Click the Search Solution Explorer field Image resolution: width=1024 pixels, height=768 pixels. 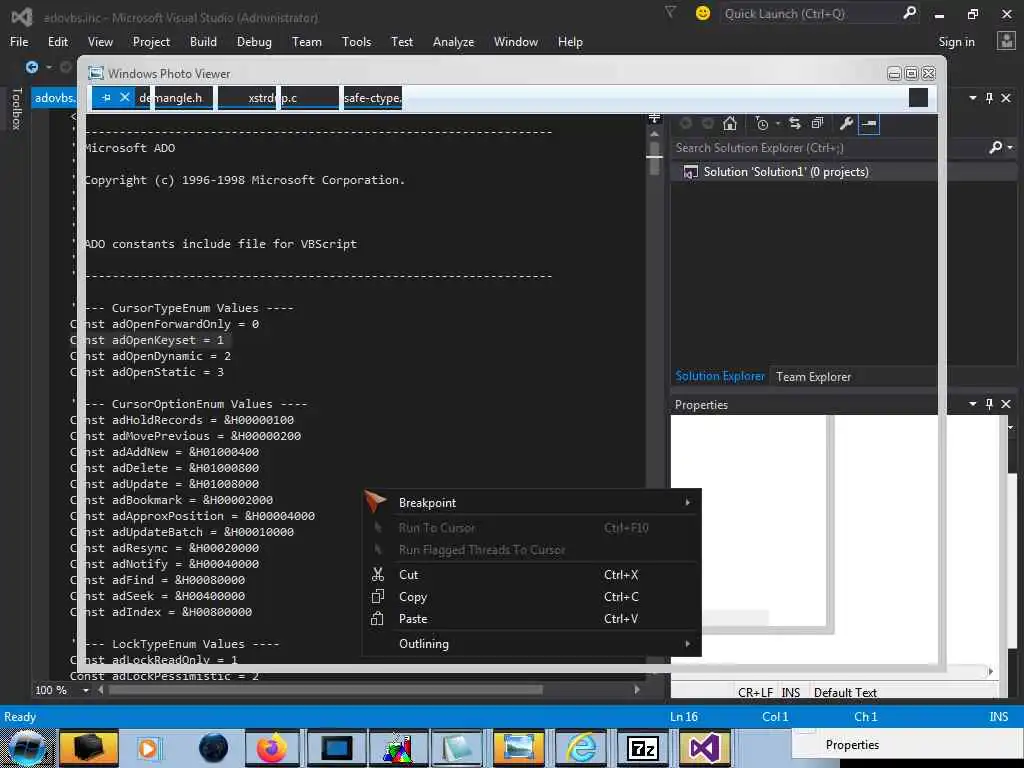coord(829,148)
